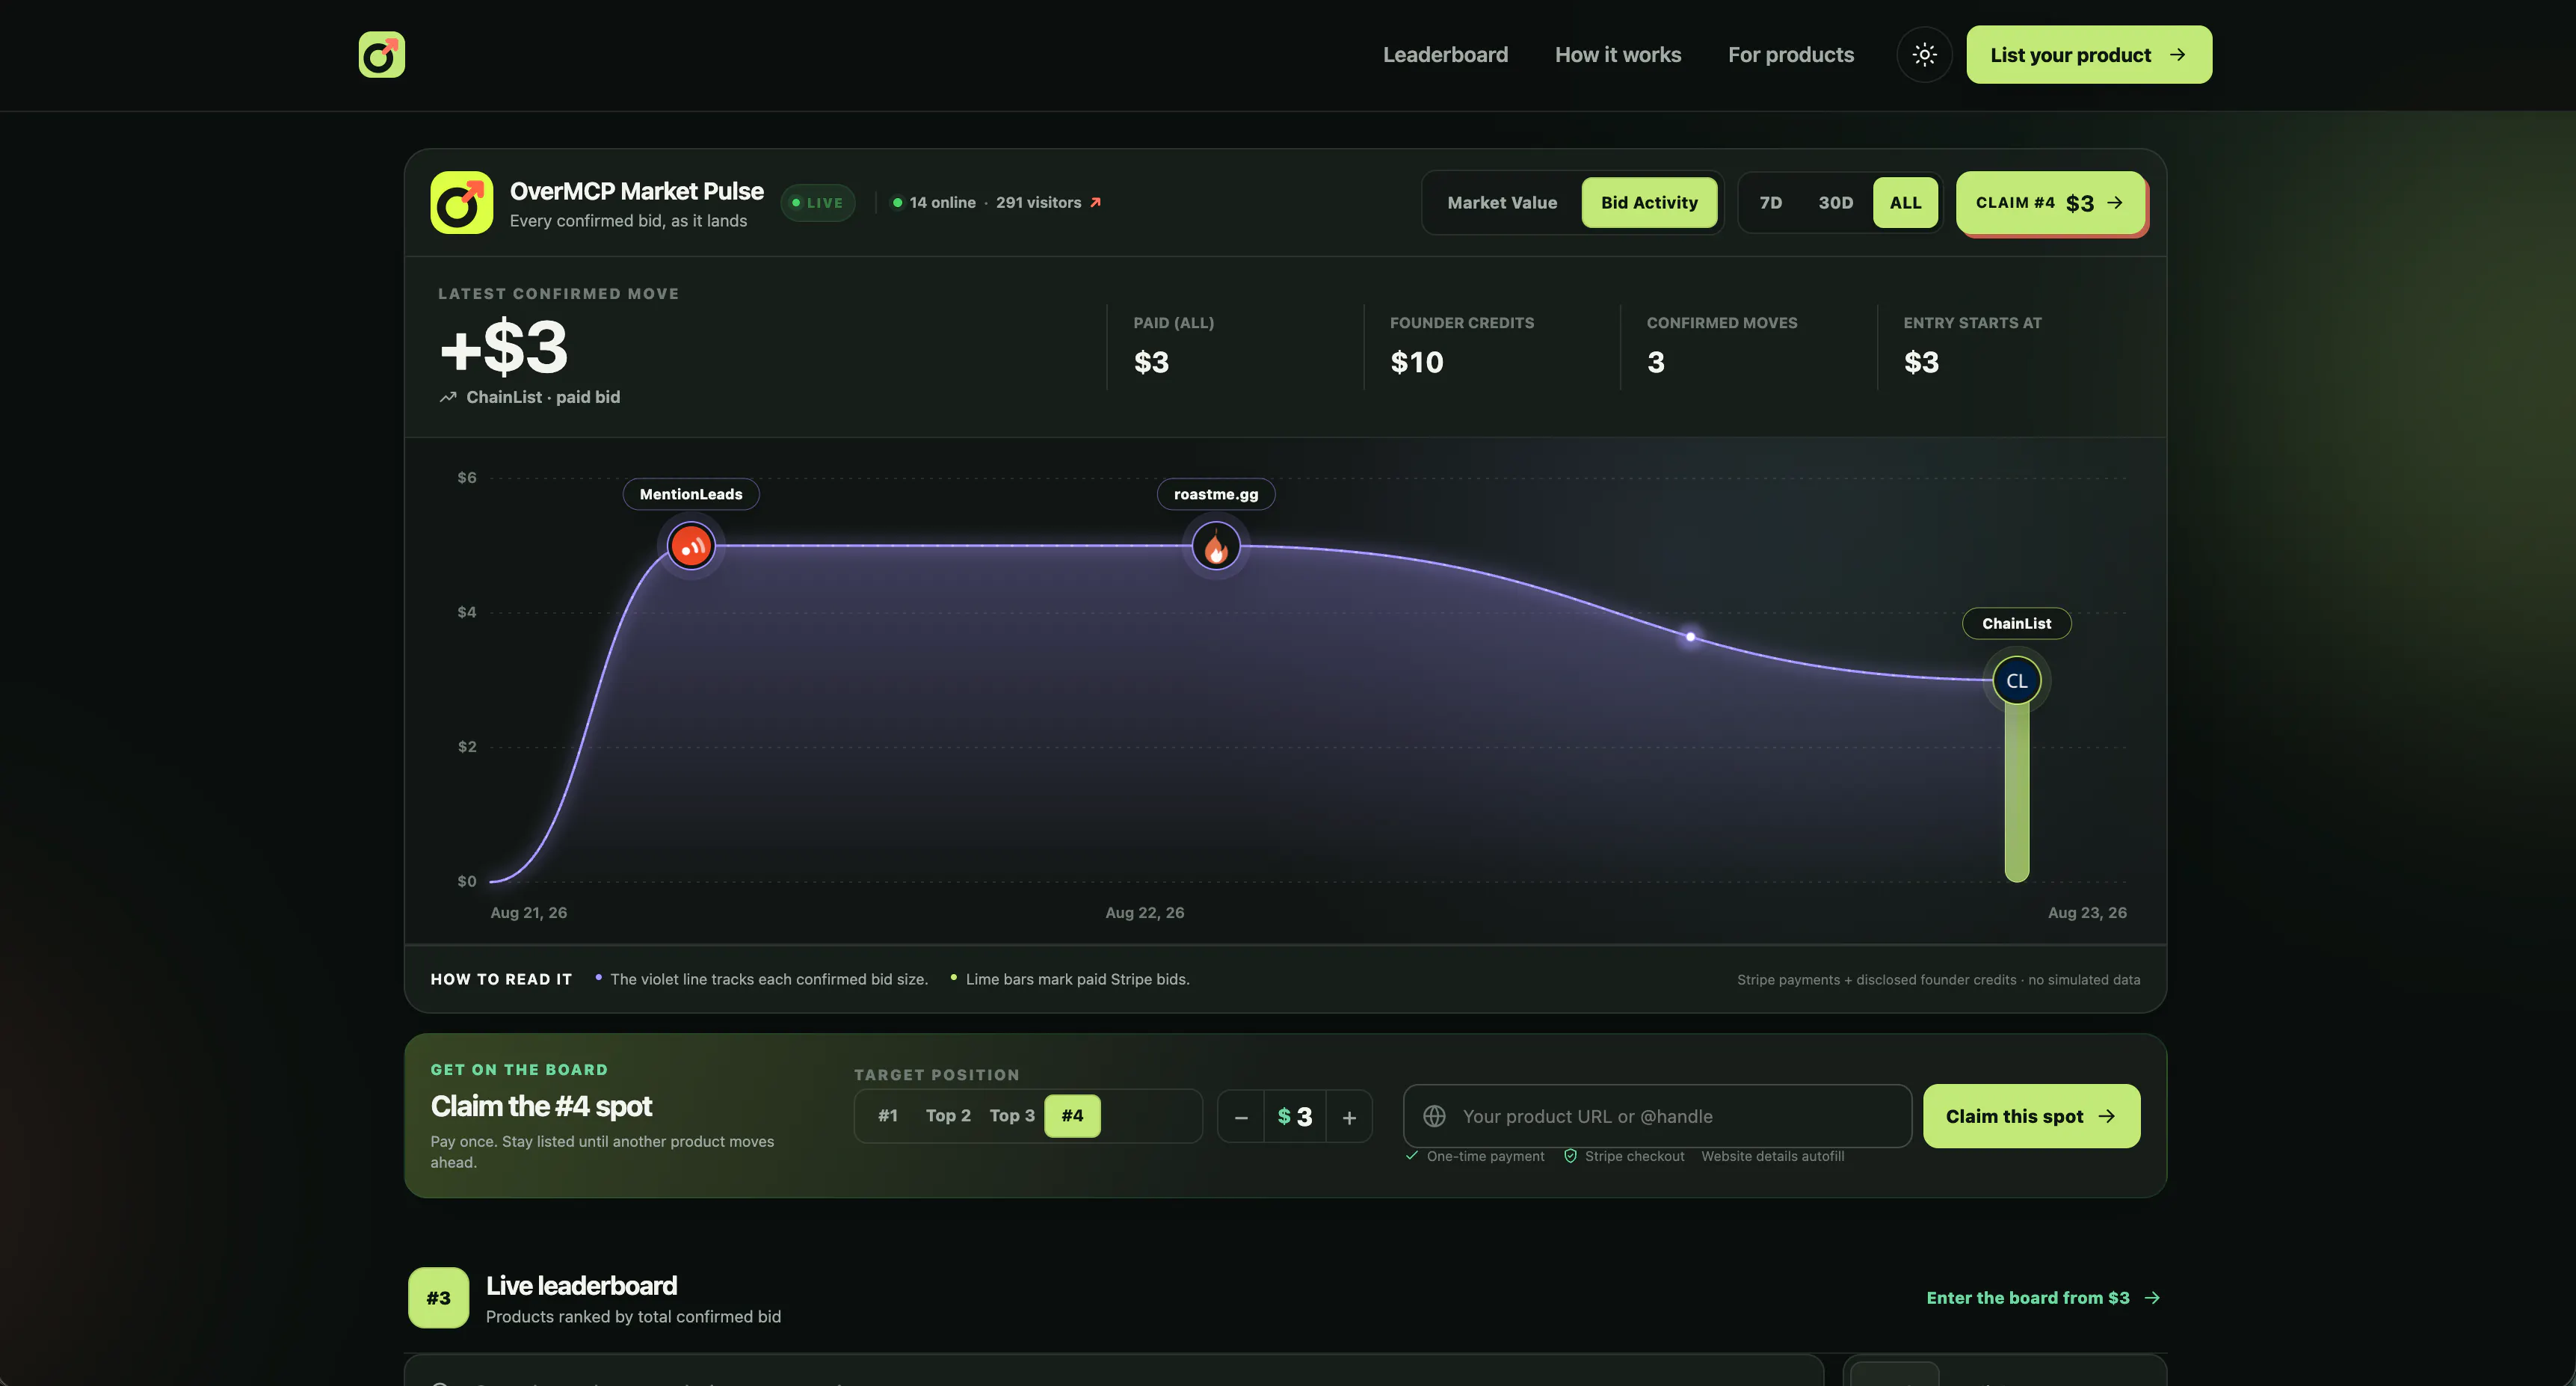Screen dimensions: 2576x1386
Task: Click the ENTRY STARTS AT $3 value
Action: coord(1921,362)
